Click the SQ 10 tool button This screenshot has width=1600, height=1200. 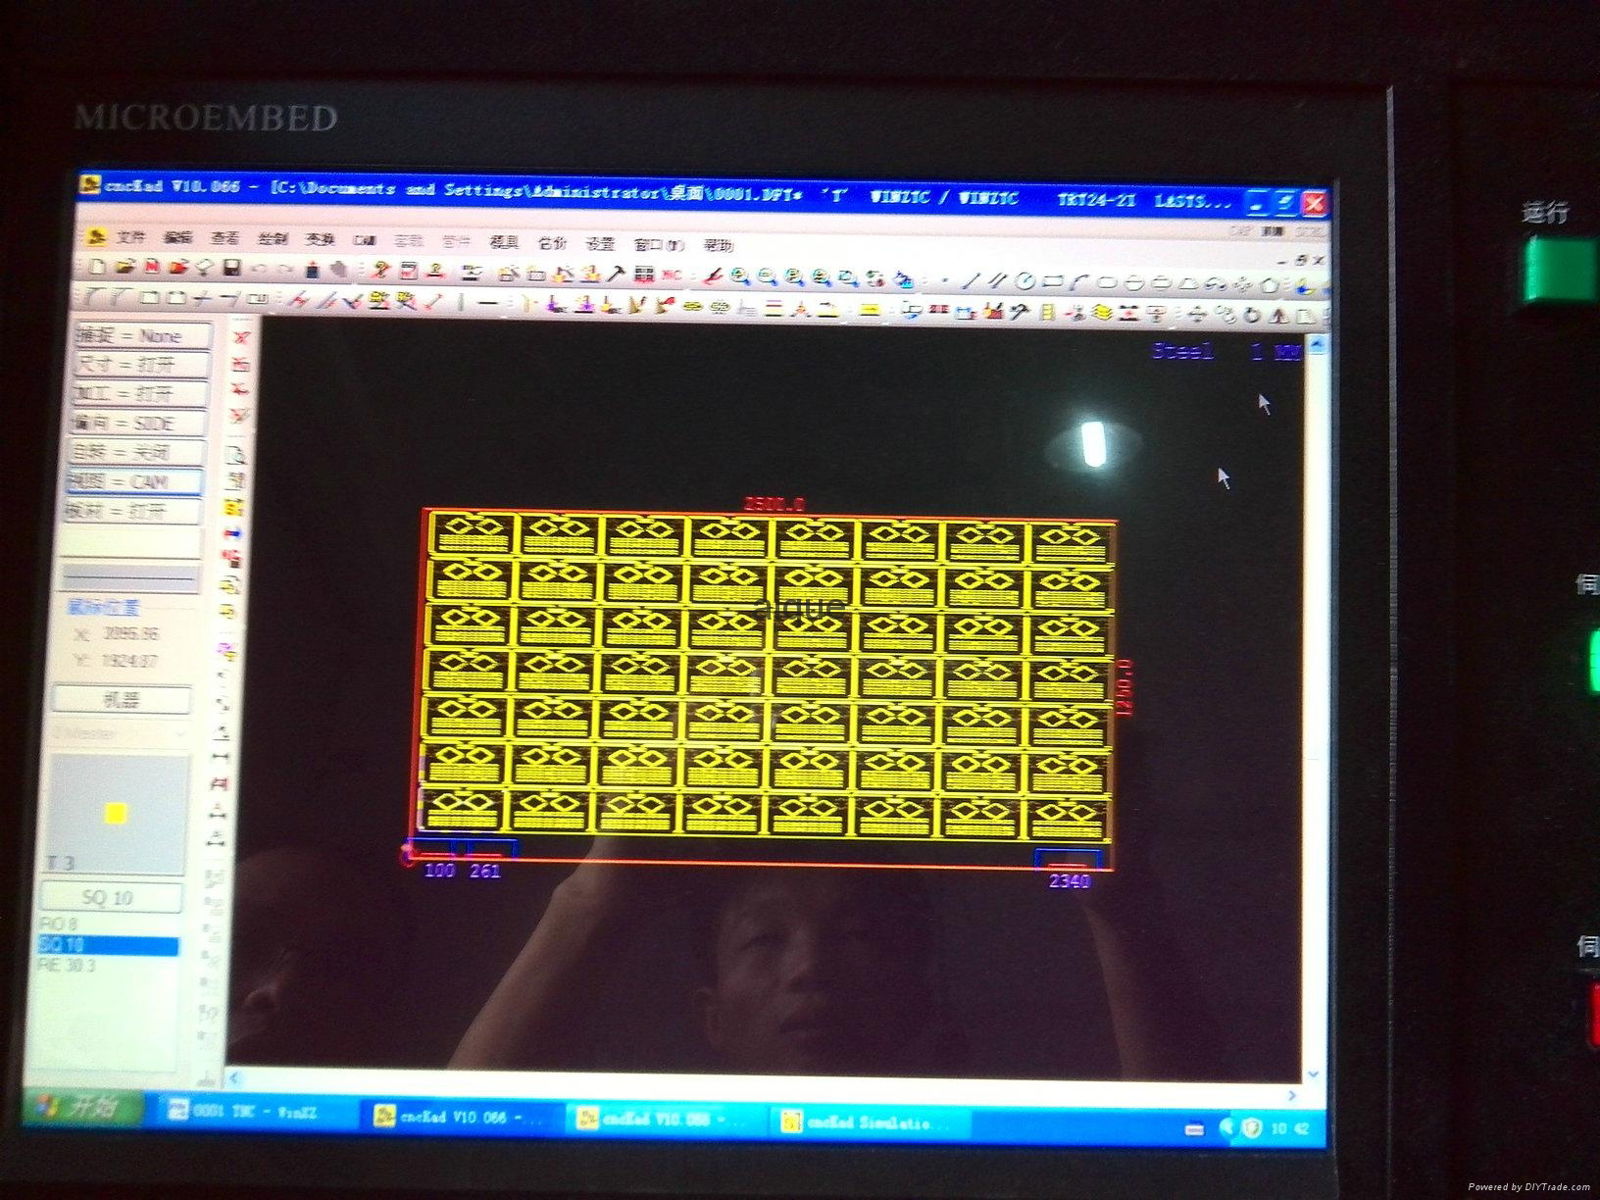(109, 898)
